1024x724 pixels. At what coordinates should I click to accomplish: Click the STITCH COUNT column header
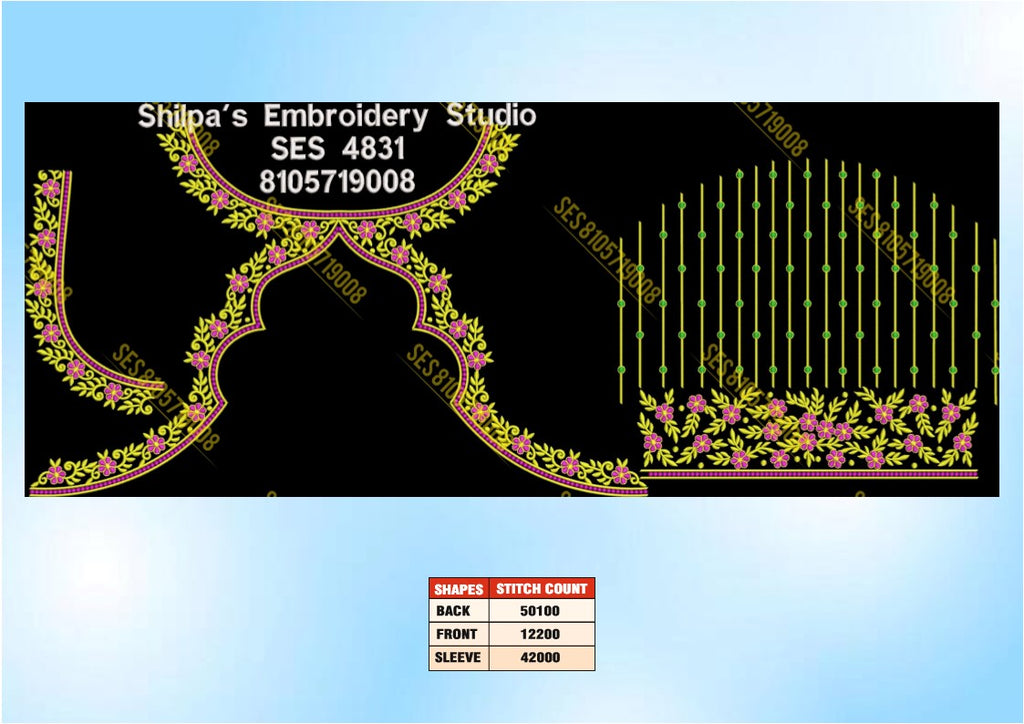541,589
